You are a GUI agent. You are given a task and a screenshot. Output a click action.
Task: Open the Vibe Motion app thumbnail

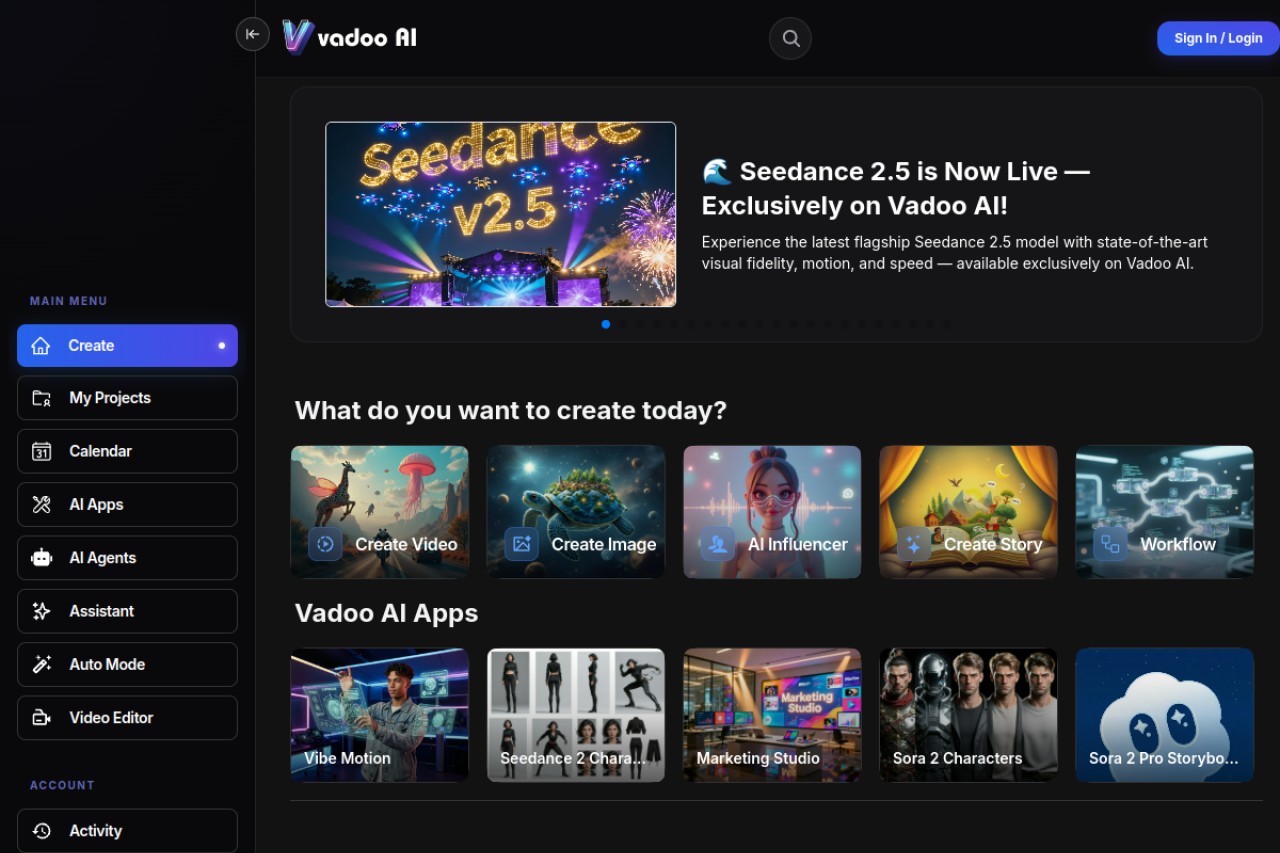380,715
